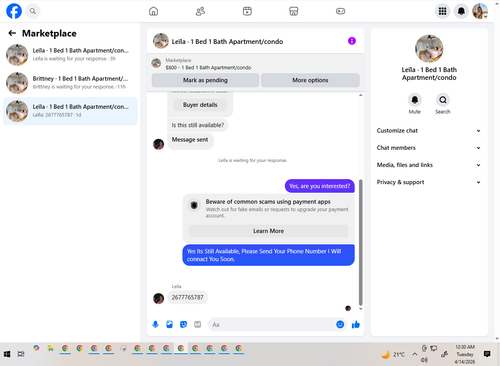Expand the Chat members section
Screen dimensions: 500x366
(429, 148)
